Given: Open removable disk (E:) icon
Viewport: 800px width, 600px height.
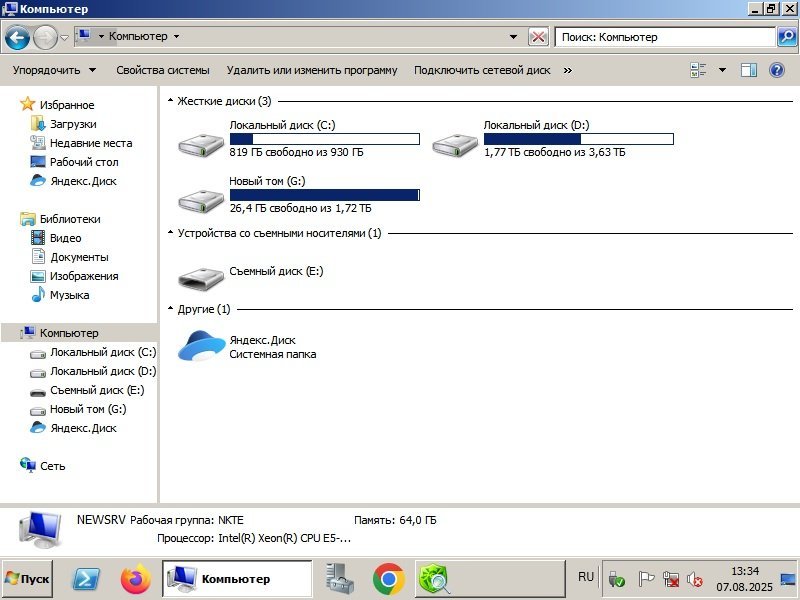Looking at the screenshot, I should 201,279.
